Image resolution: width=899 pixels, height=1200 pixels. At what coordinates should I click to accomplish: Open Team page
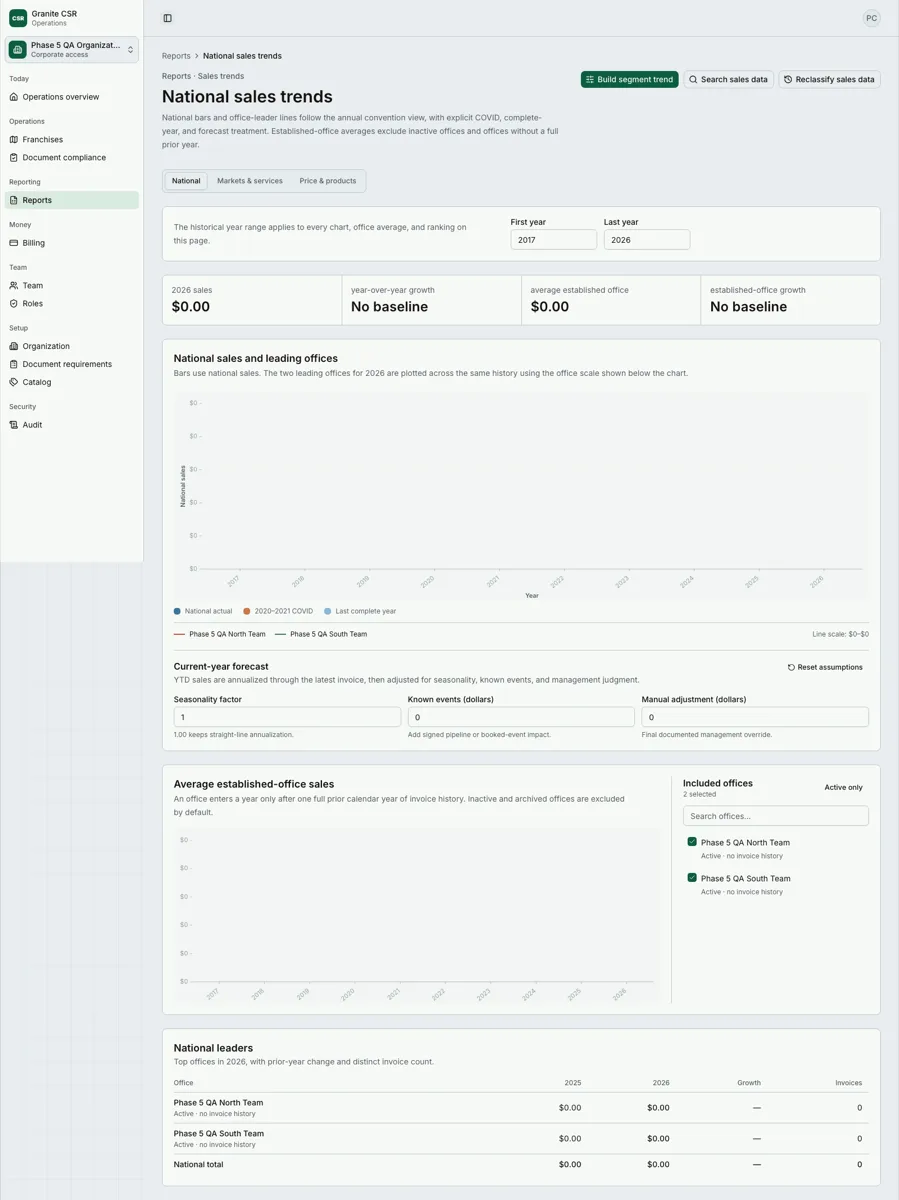(x=72, y=286)
